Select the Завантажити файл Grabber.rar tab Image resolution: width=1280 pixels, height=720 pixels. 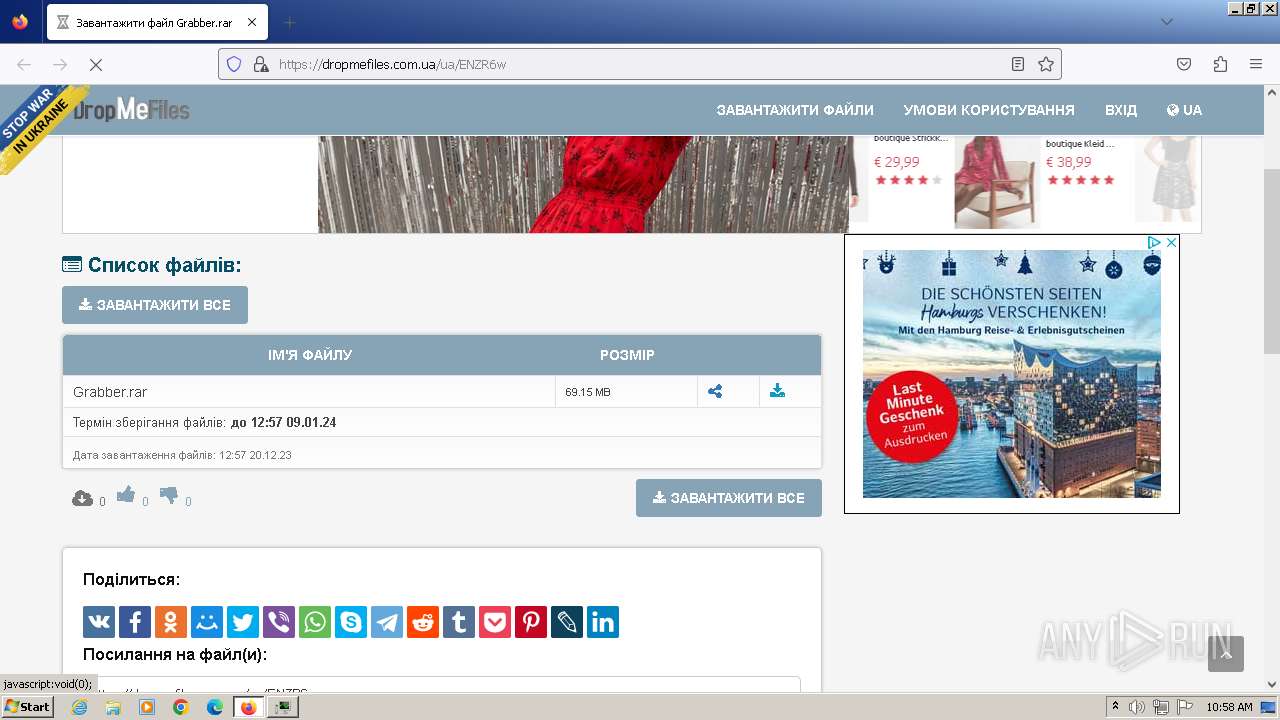156,22
